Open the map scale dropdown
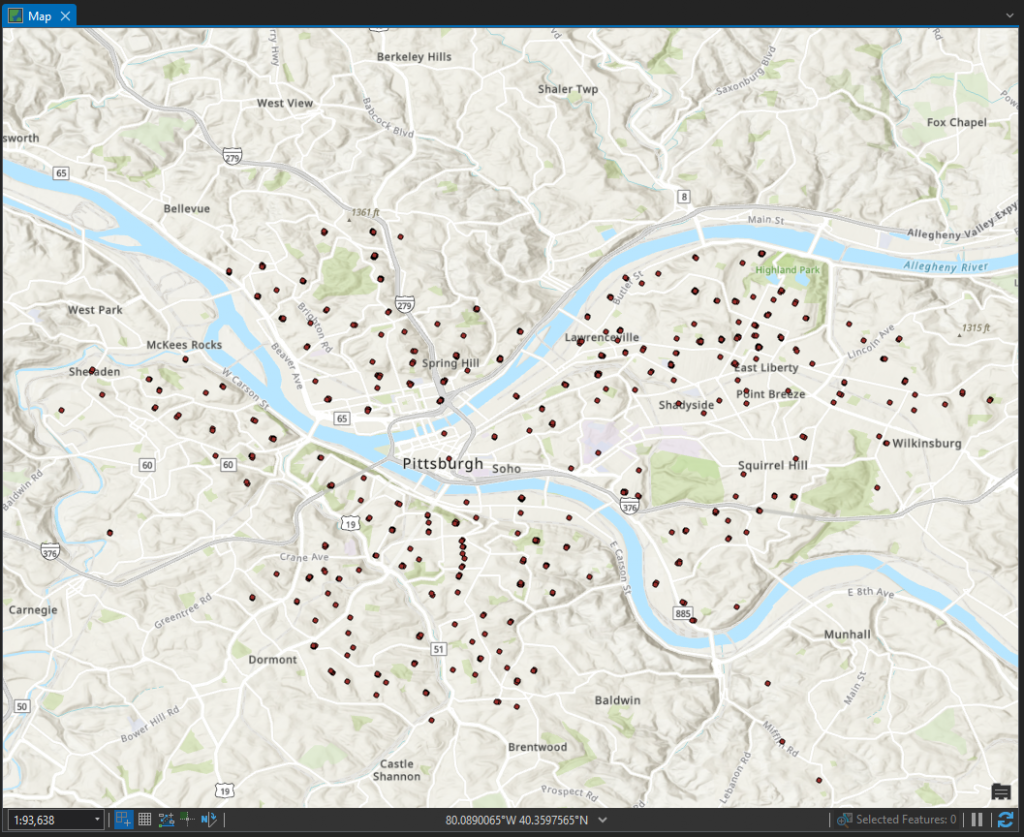Viewport: 1024px width, 837px height. click(x=97, y=820)
